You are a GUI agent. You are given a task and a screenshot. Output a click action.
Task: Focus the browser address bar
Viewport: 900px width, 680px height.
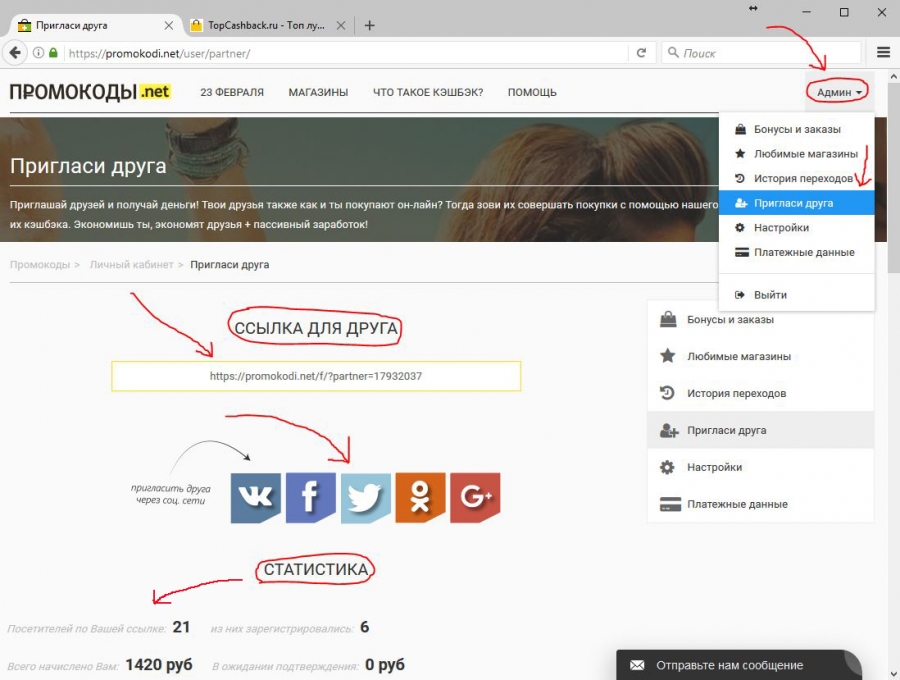point(344,53)
